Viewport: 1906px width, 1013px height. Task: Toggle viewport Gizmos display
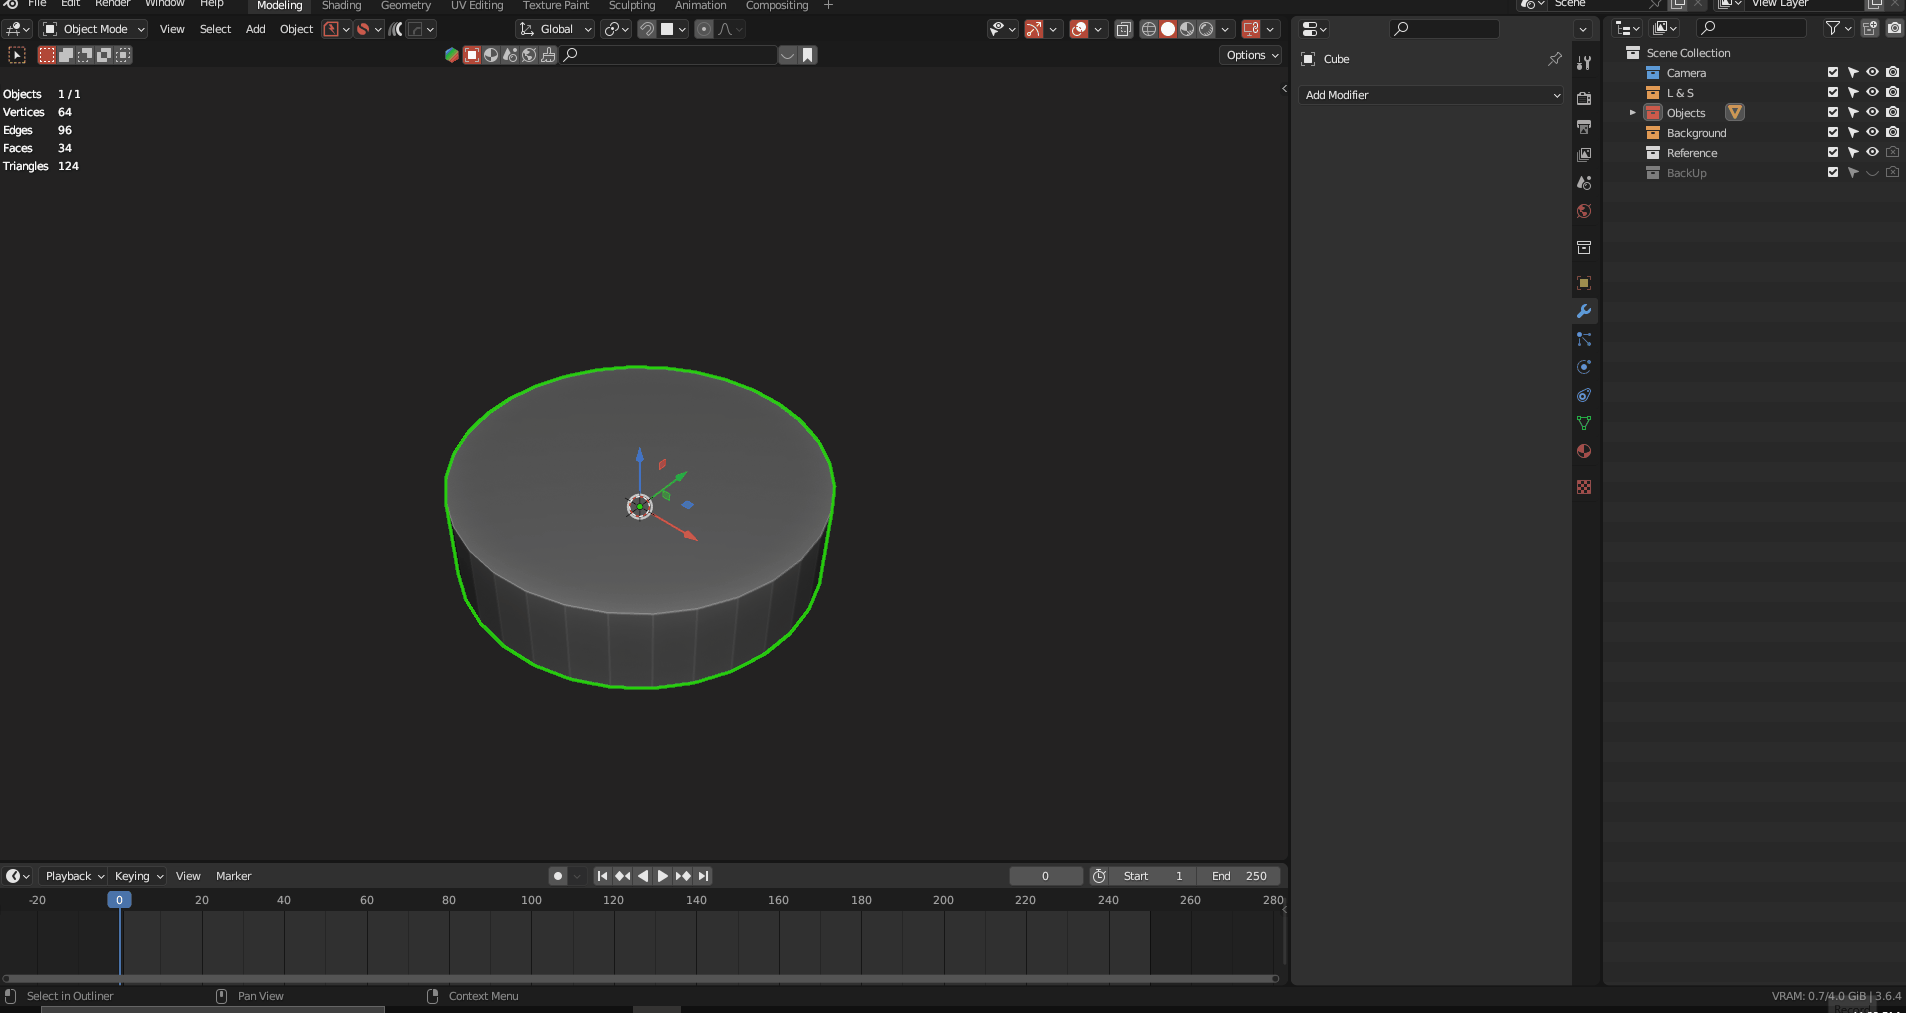(1034, 29)
